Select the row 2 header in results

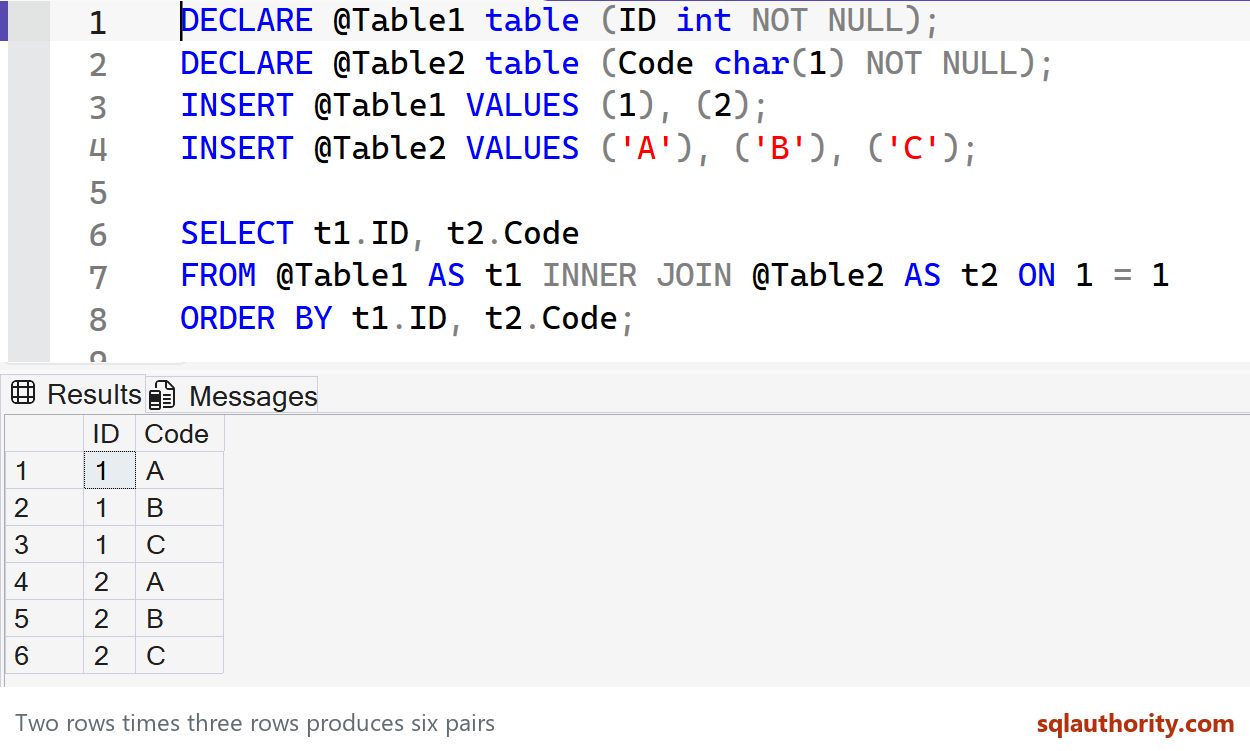44,508
